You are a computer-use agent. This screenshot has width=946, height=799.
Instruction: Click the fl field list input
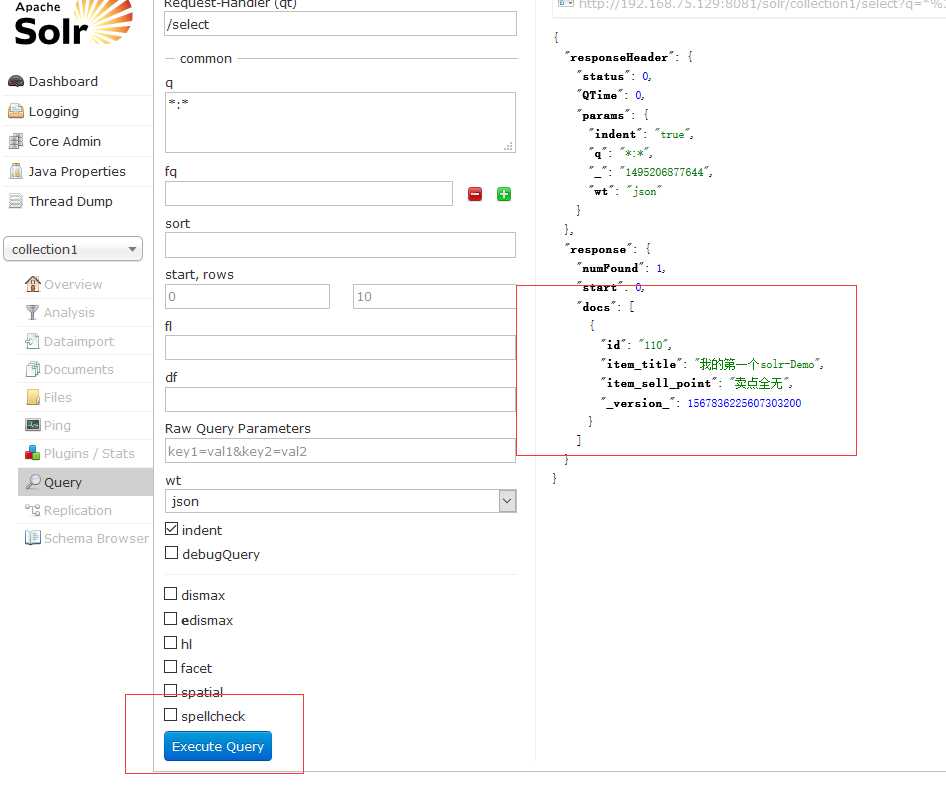point(340,348)
